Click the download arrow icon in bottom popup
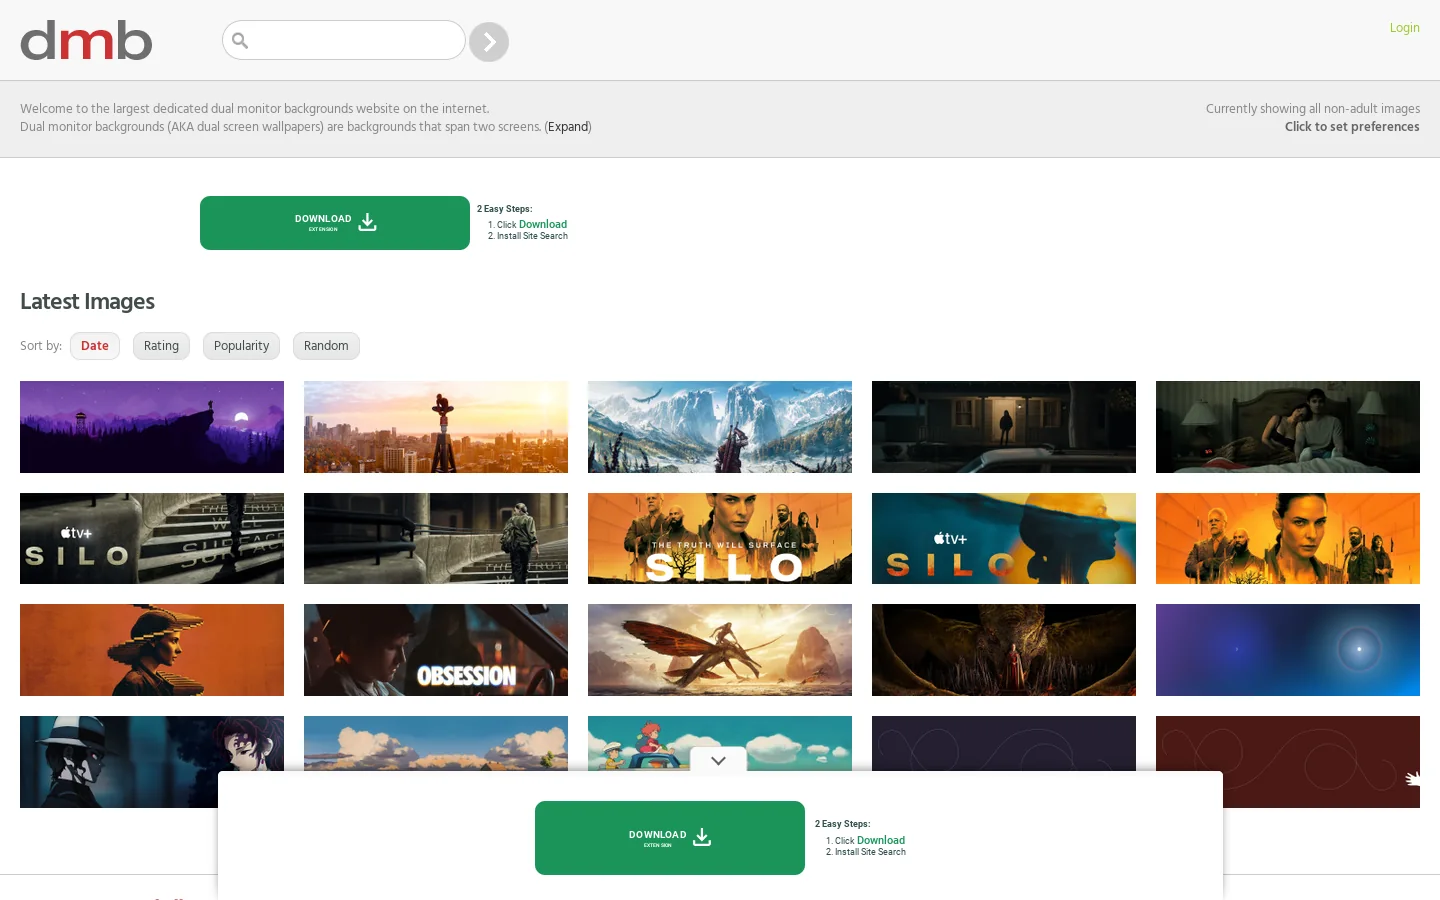The width and height of the screenshot is (1440, 900). (702, 837)
